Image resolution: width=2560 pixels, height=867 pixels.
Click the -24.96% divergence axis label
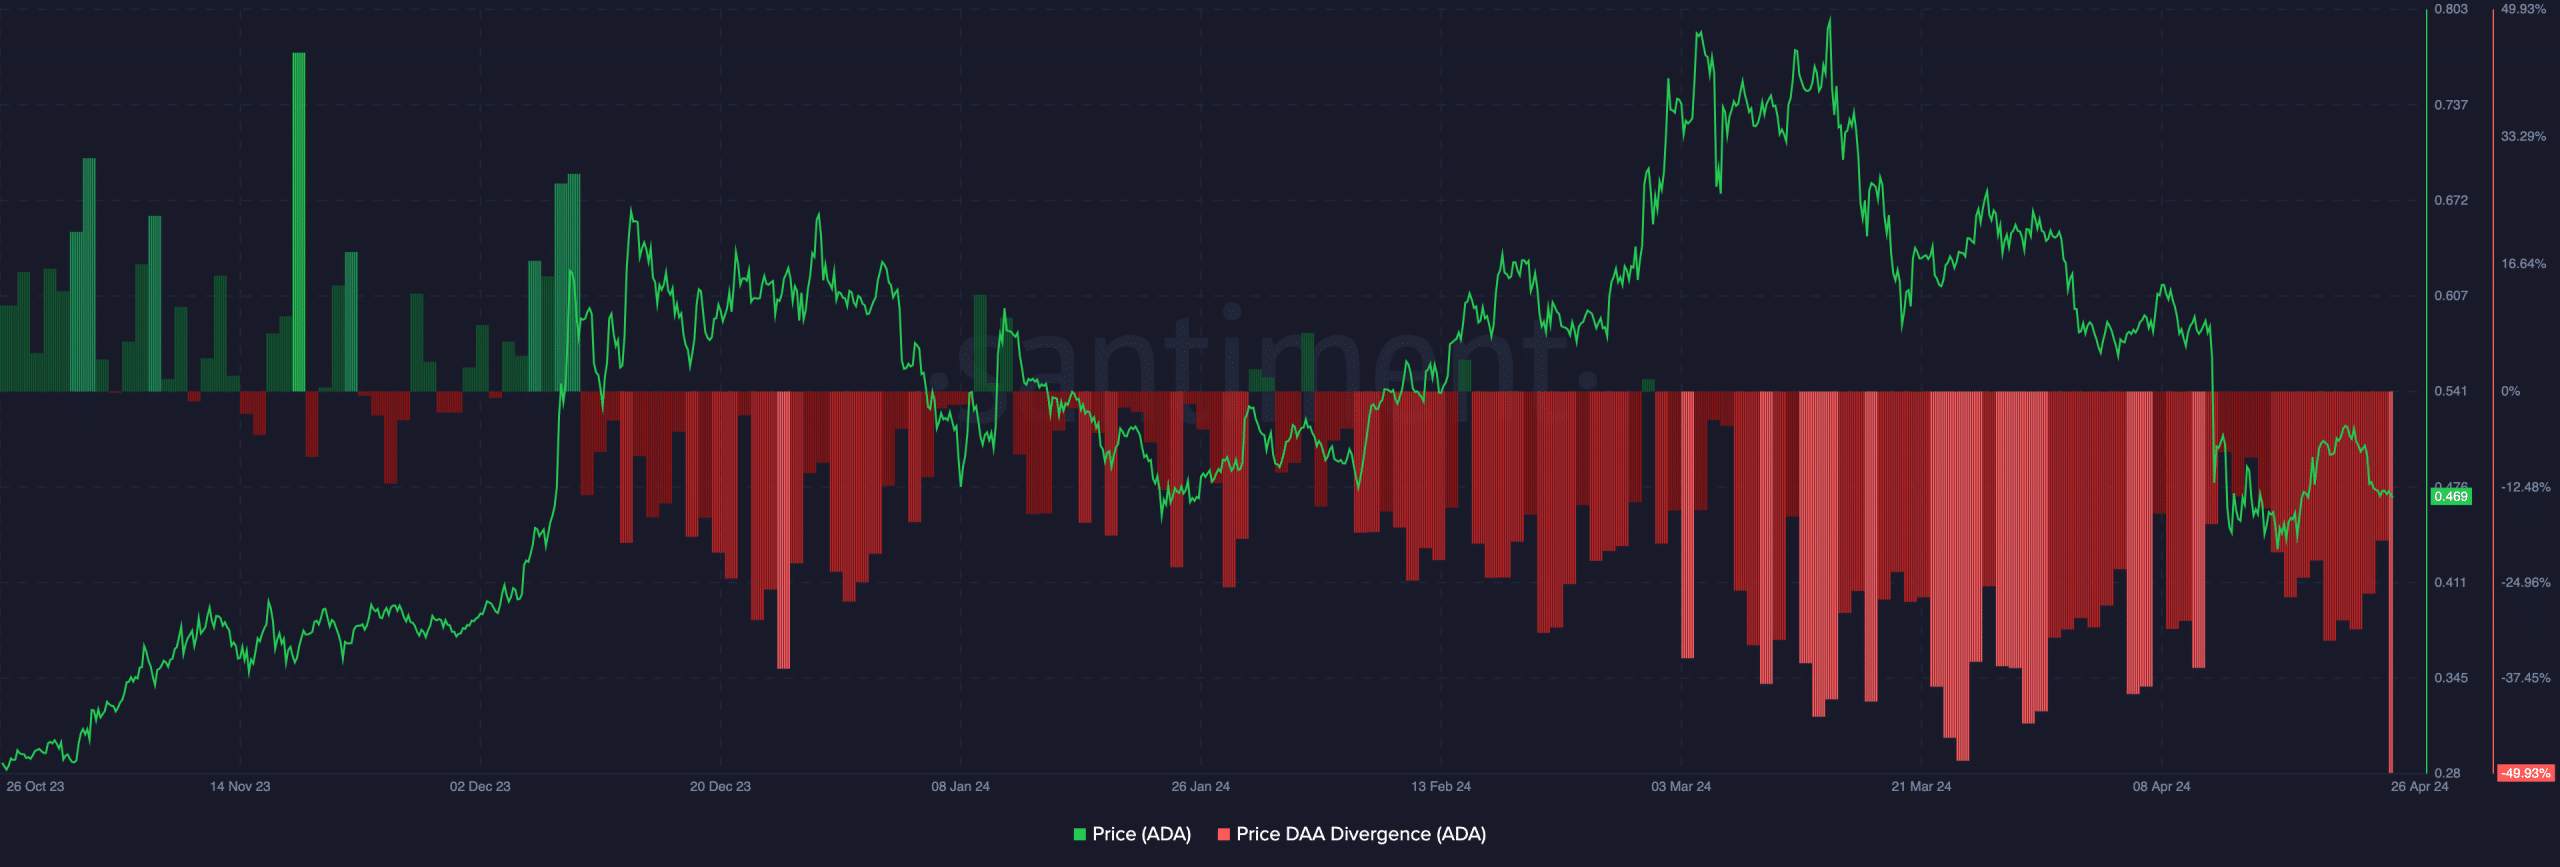click(2526, 582)
